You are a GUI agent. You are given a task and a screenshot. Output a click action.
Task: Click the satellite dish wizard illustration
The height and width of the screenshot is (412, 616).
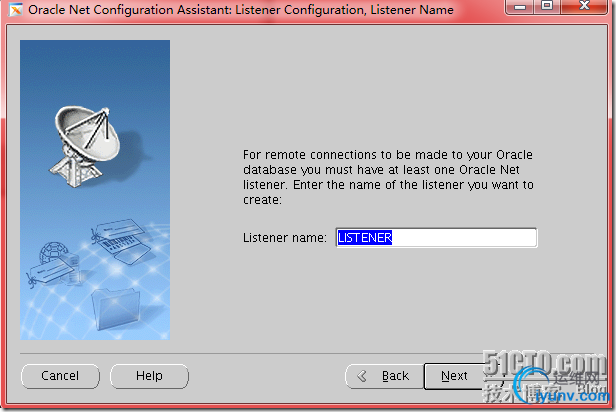[x=95, y=190]
